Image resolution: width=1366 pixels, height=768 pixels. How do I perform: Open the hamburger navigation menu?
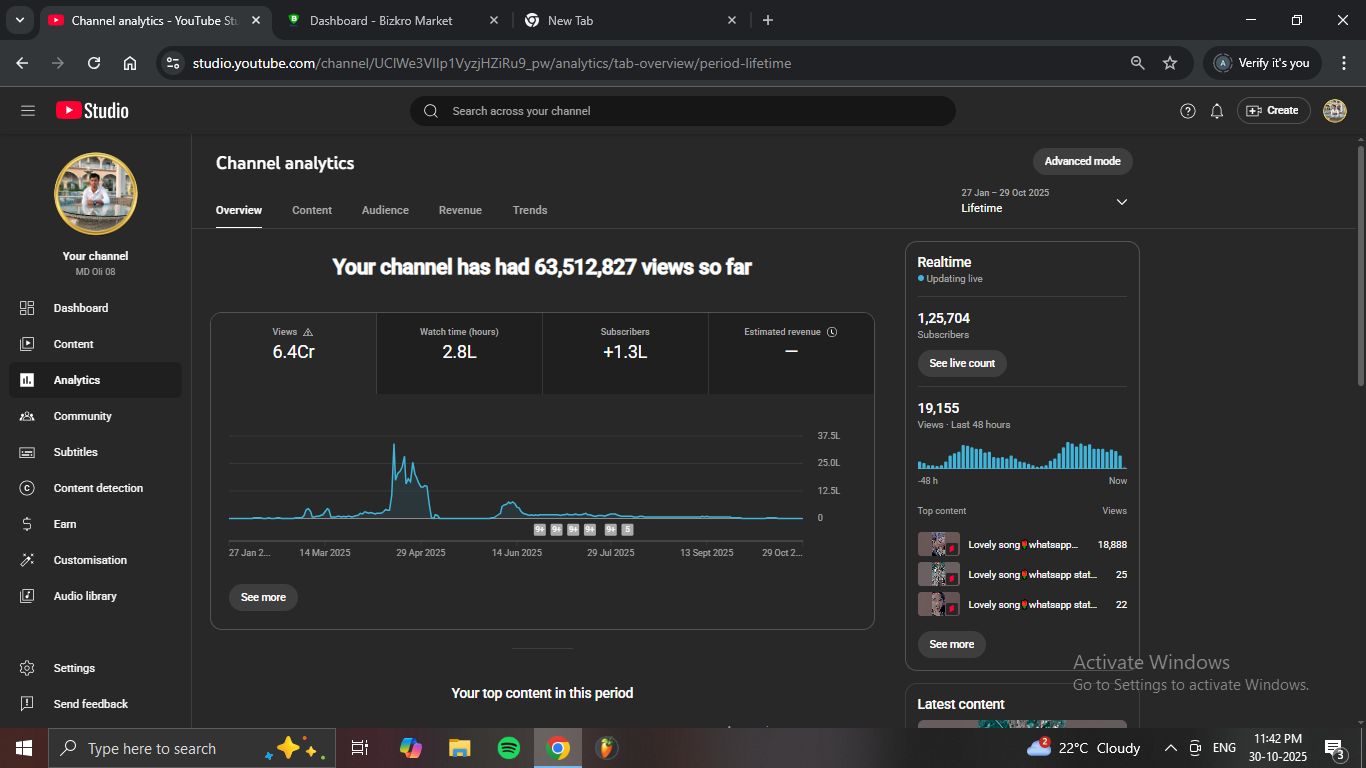pos(28,111)
